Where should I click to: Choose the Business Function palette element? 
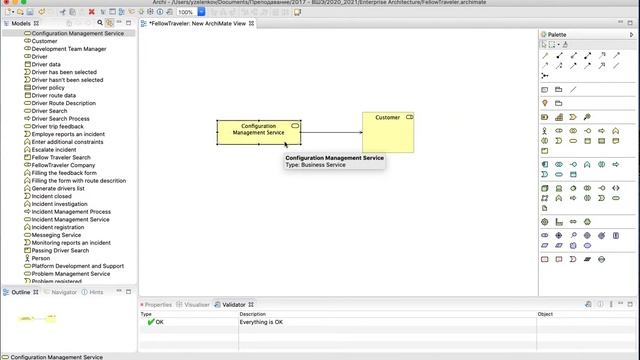tap(616, 131)
